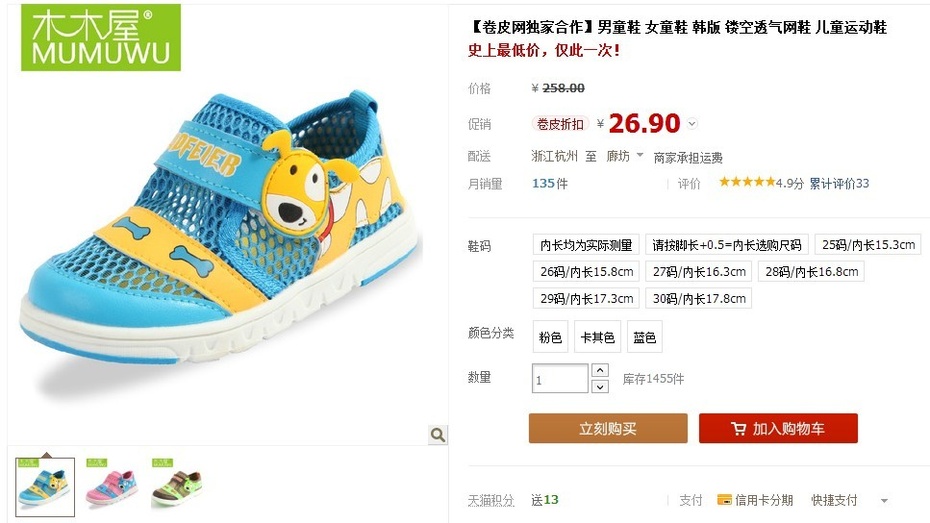Click the 立刻购买 buy now button
Viewport: 930px width, 523px height.
[608, 428]
